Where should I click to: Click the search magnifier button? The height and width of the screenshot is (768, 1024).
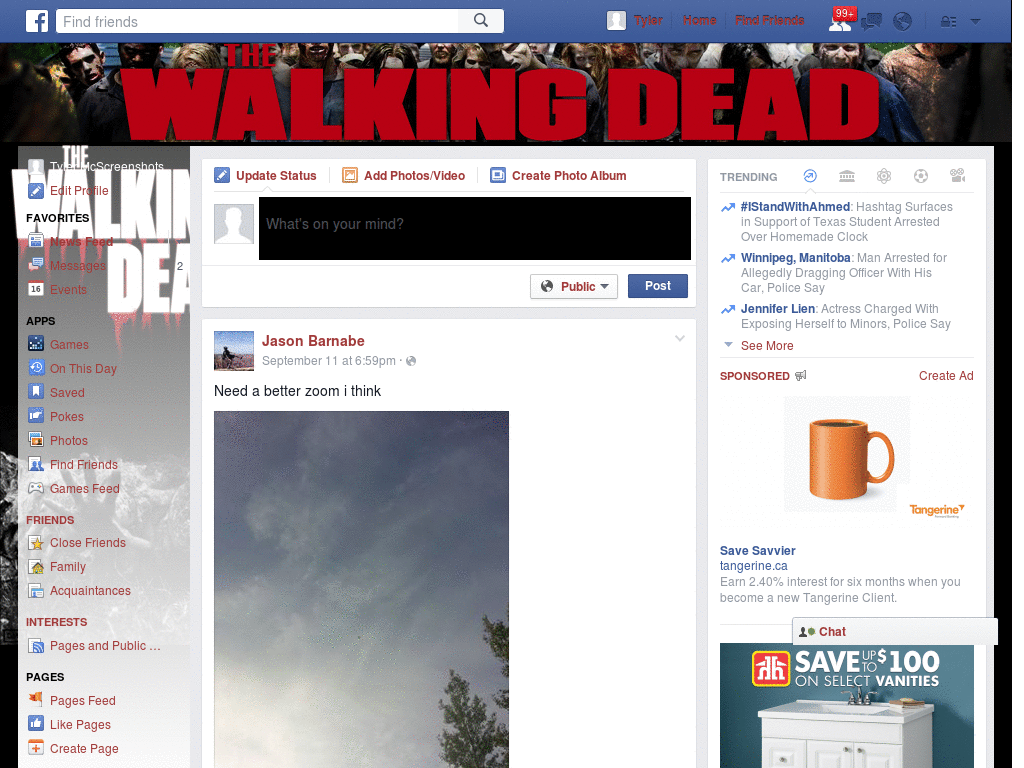481,21
